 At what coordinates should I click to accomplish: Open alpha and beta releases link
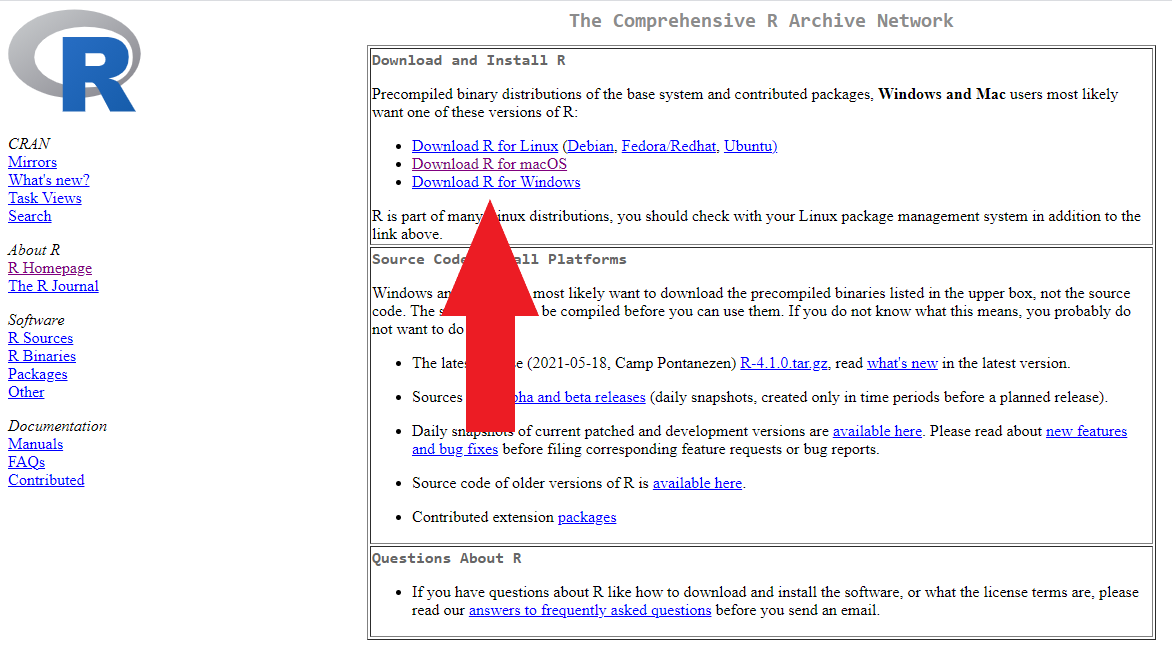coord(580,397)
